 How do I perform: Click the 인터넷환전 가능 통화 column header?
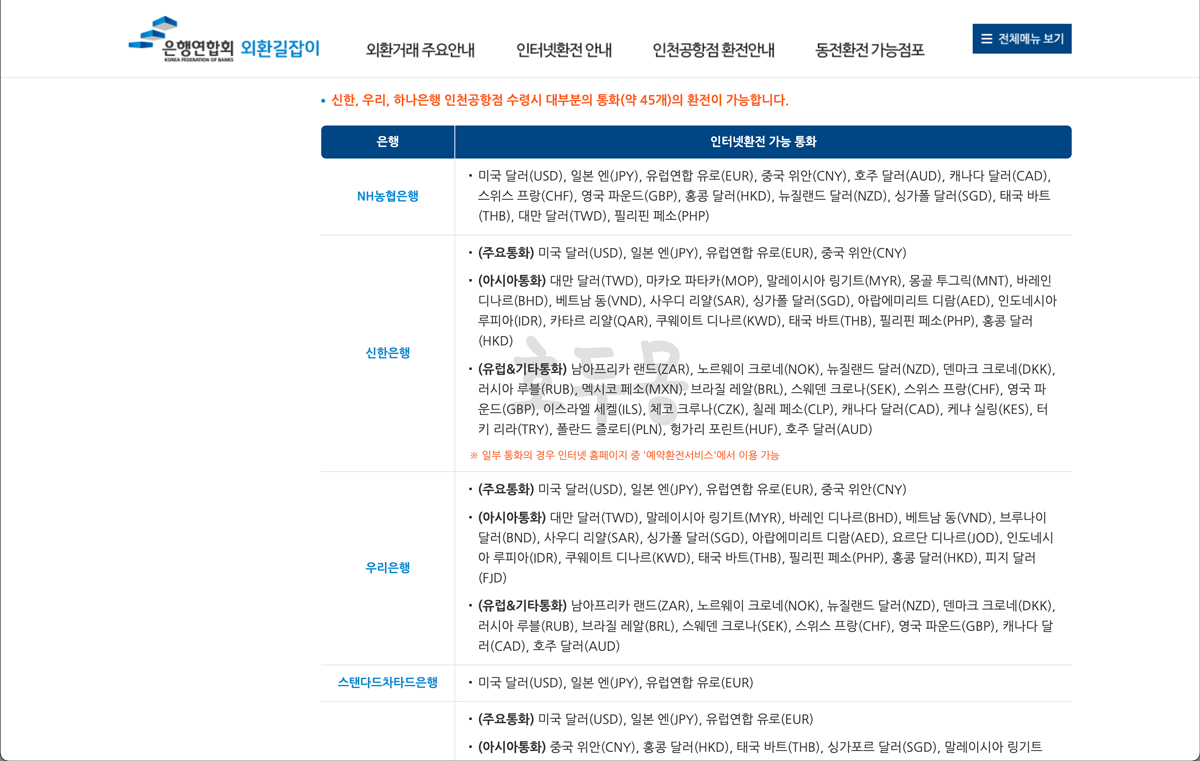click(763, 142)
